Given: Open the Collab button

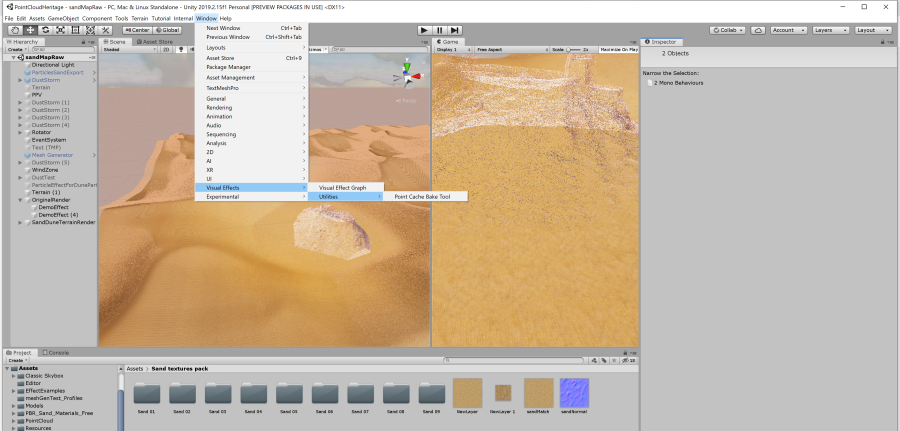Looking at the screenshot, I should coord(727,30).
